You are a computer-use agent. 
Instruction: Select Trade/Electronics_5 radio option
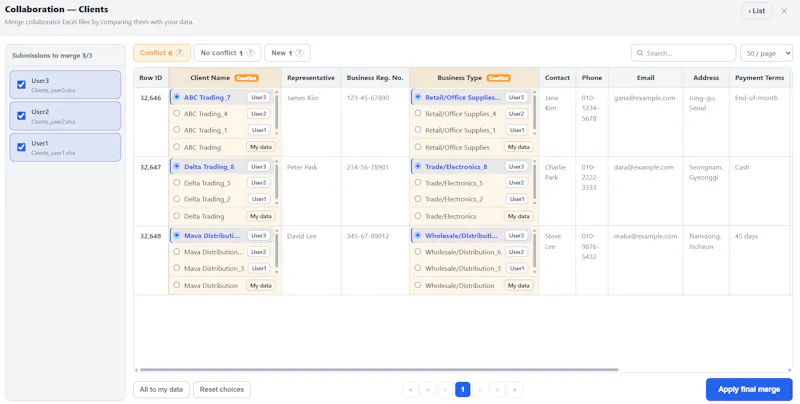pyautogui.click(x=418, y=182)
